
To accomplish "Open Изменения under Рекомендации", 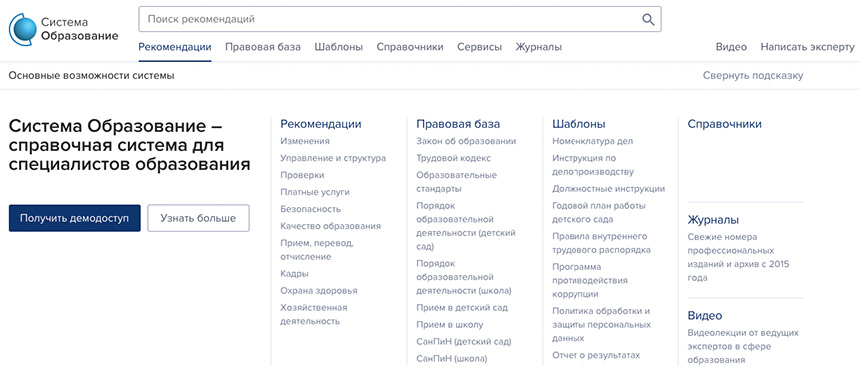I will [x=305, y=141].
